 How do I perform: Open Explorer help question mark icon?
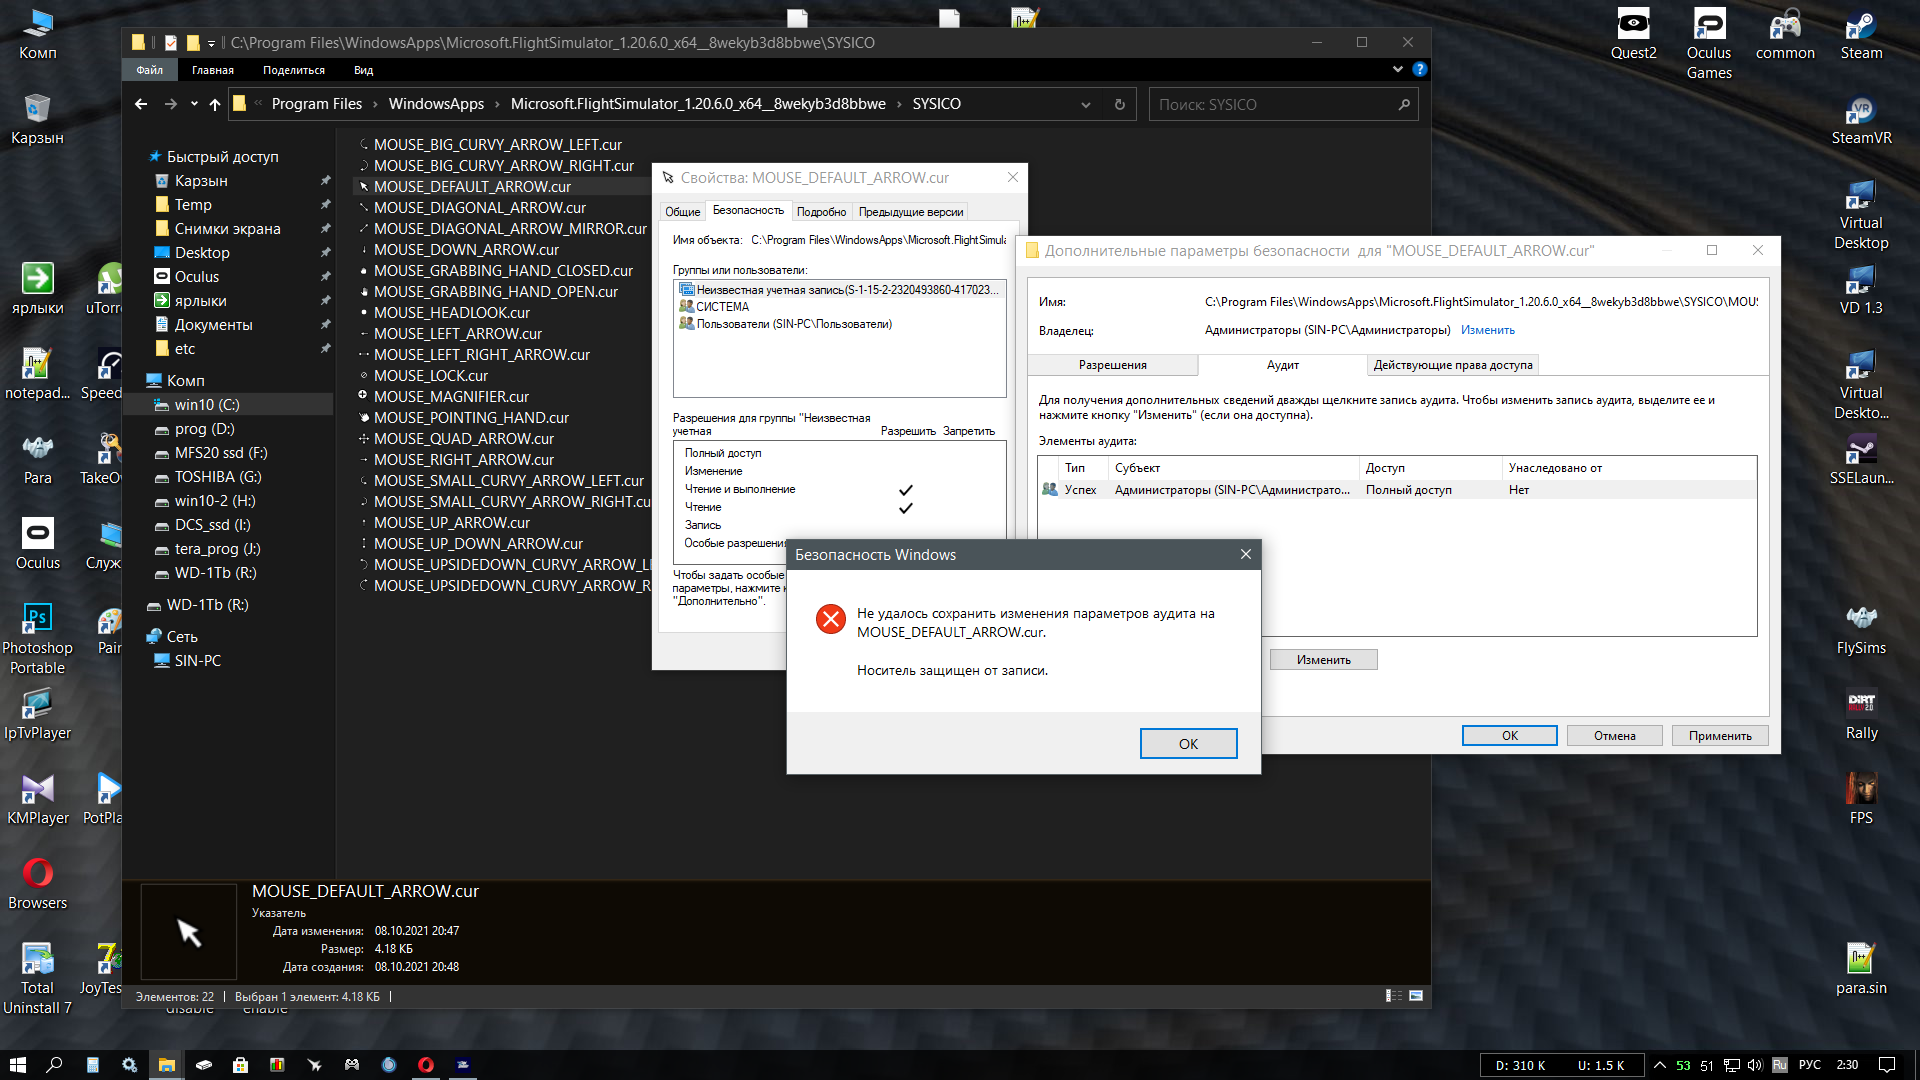1419,70
